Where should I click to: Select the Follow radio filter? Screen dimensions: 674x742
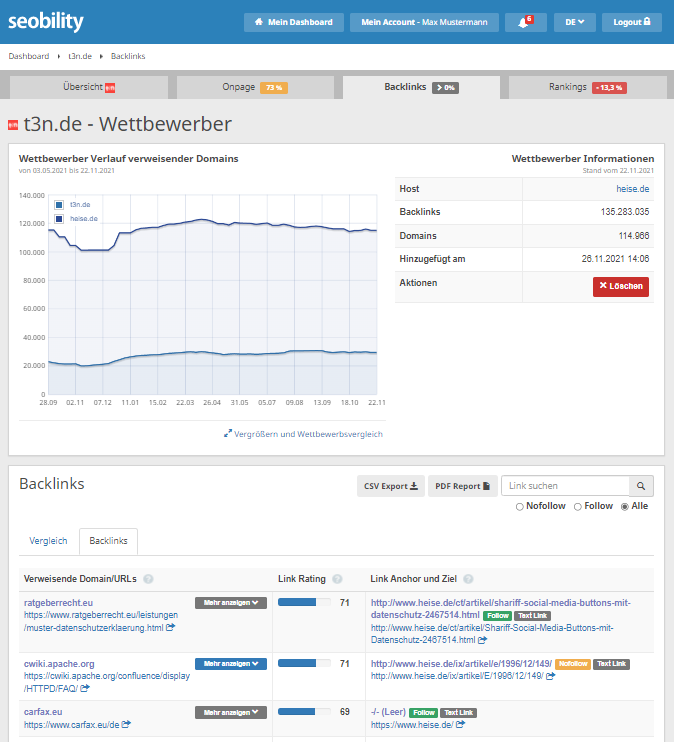[577, 507]
